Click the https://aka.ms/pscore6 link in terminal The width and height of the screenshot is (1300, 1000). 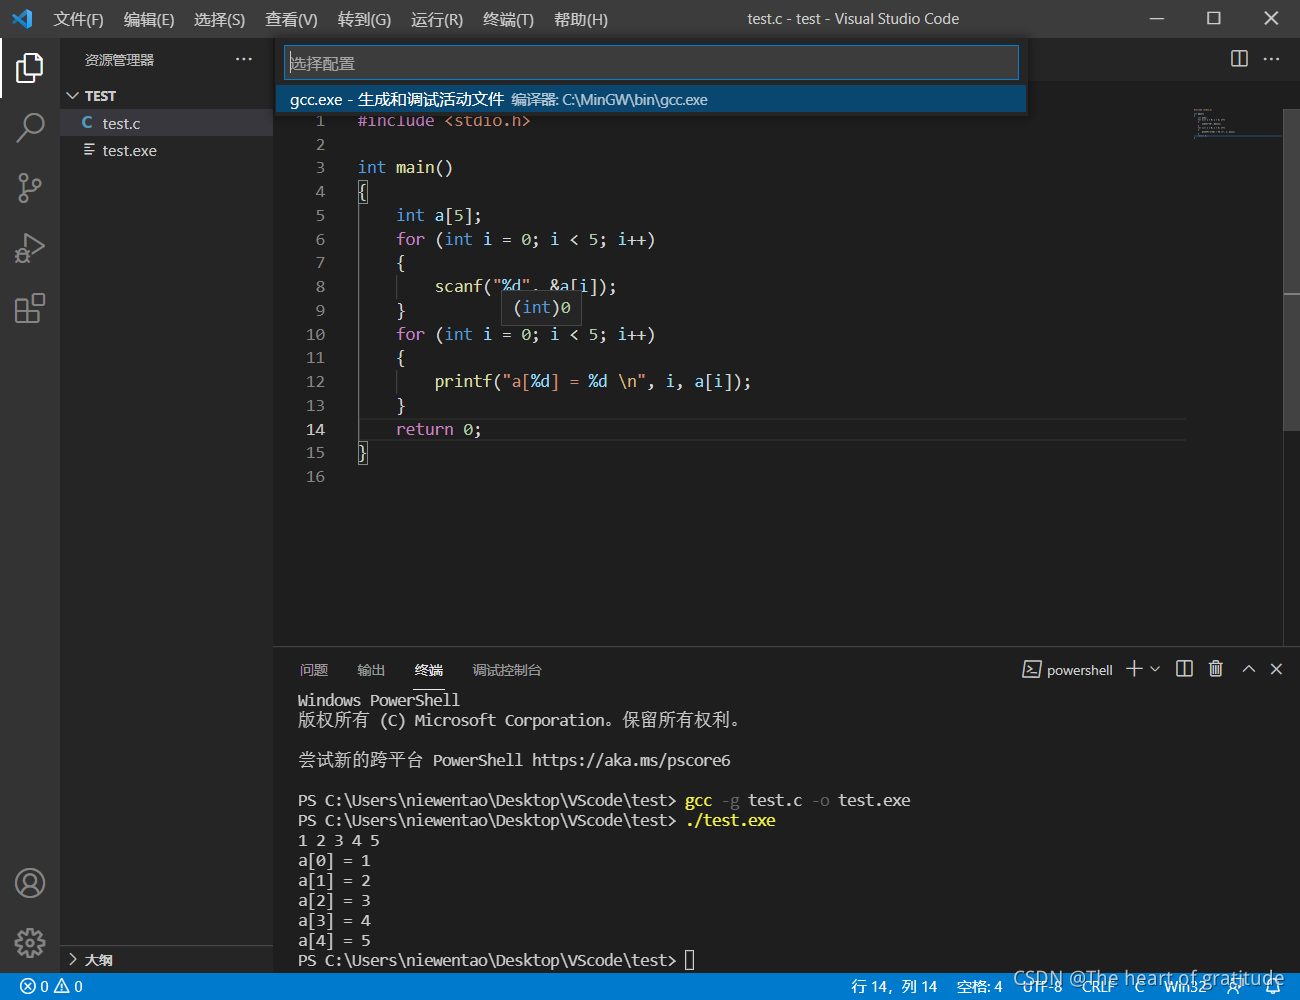coord(631,760)
